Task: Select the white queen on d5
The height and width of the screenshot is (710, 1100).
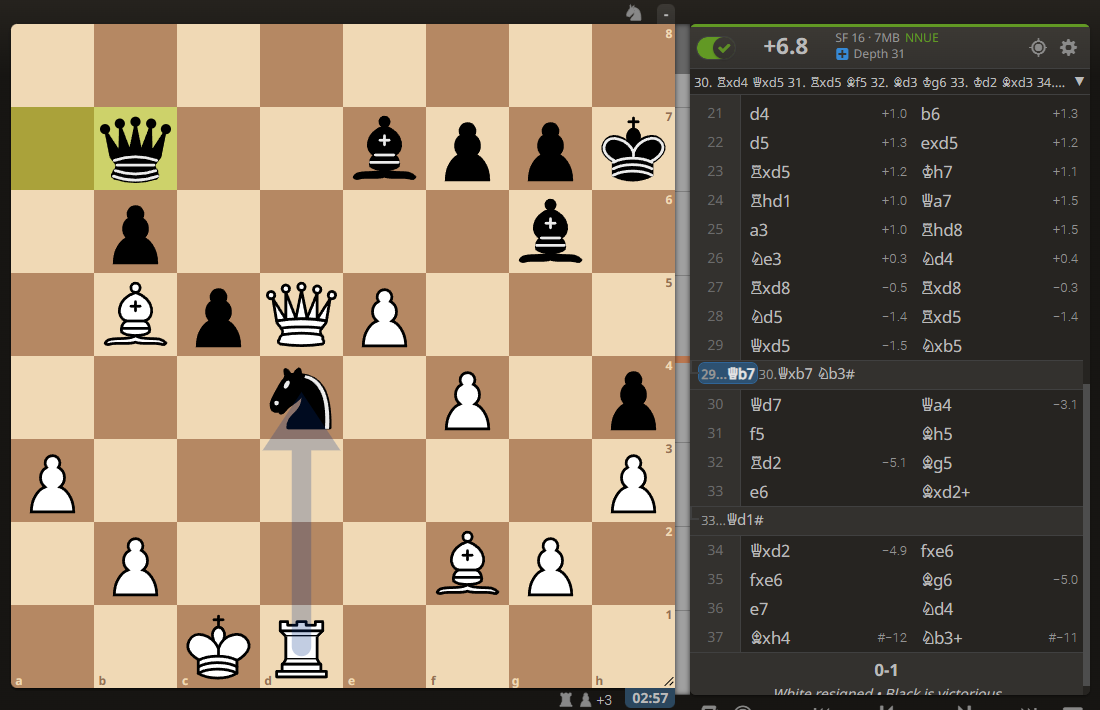Action: (x=302, y=314)
